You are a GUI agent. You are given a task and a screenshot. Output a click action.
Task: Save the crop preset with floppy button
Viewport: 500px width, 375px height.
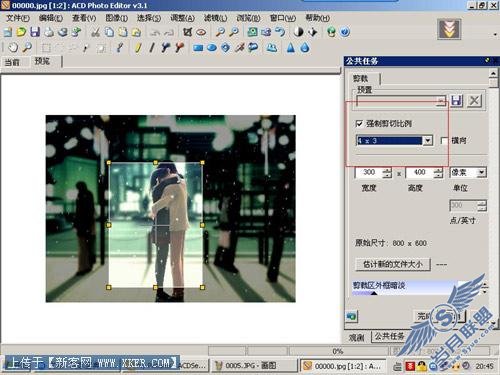pyautogui.click(x=456, y=101)
